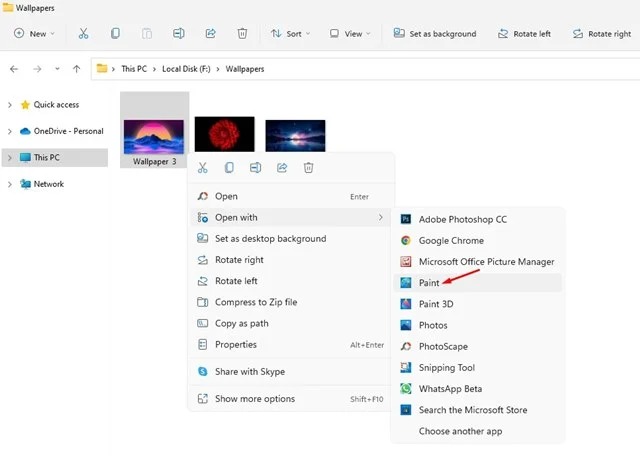Select Adobe Photoshop CC in the submenu
The height and width of the screenshot is (456, 640).
(462, 219)
